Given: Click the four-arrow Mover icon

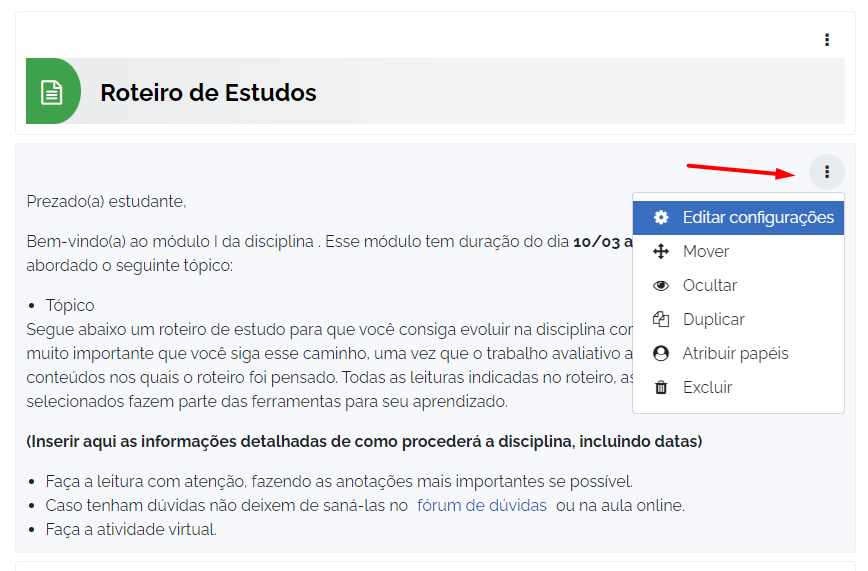Looking at the screenshot, I should coord(660,252).
